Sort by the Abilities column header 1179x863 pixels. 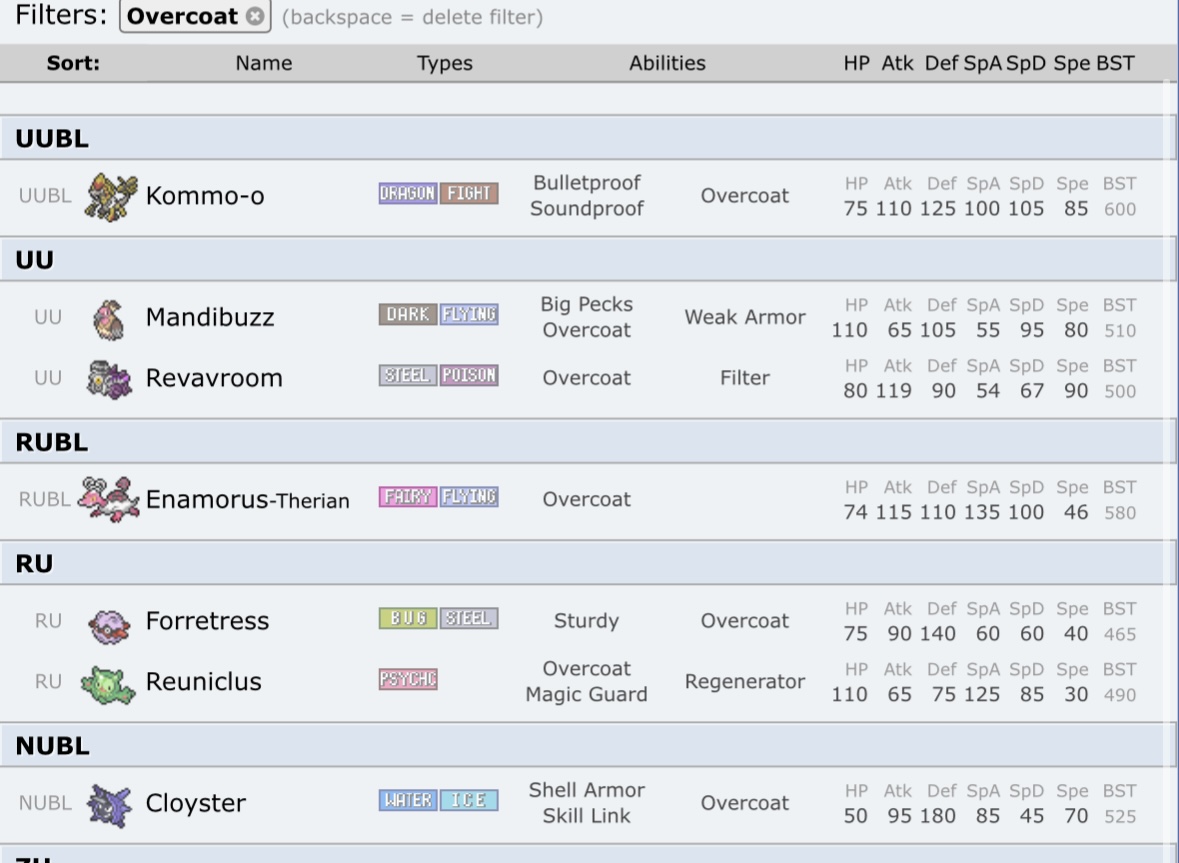667,63
